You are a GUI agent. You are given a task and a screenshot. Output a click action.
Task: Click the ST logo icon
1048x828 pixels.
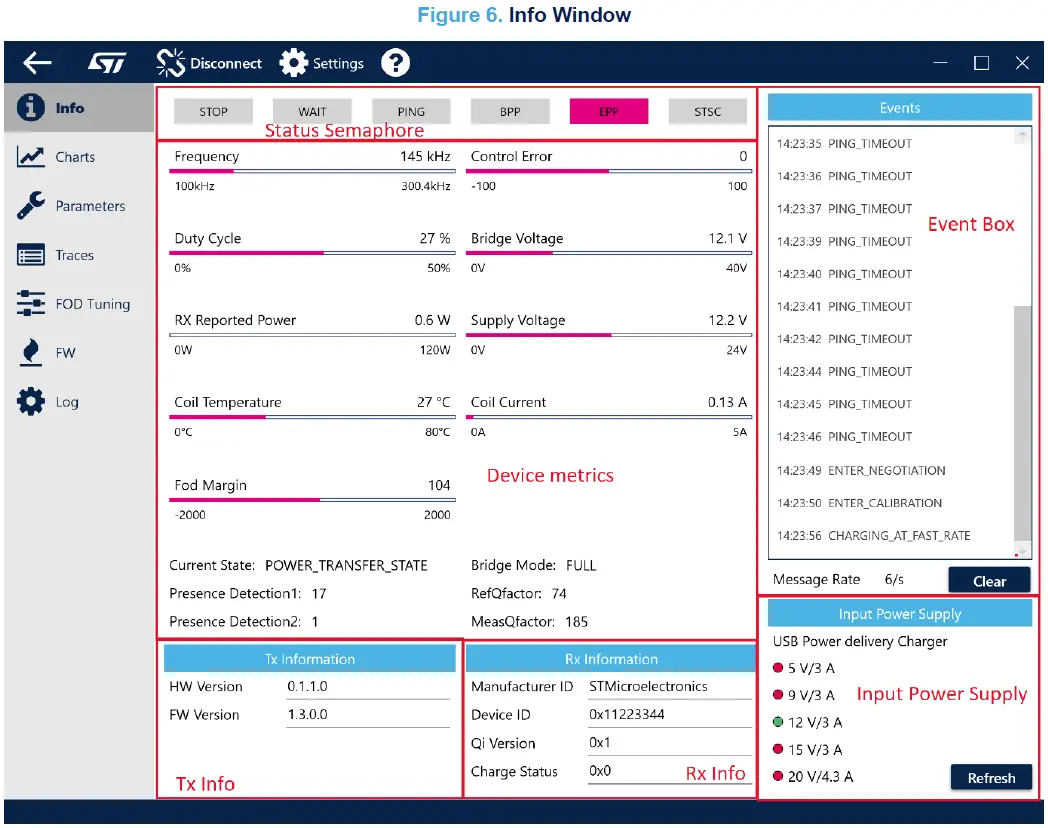click(x=106, y=63)
